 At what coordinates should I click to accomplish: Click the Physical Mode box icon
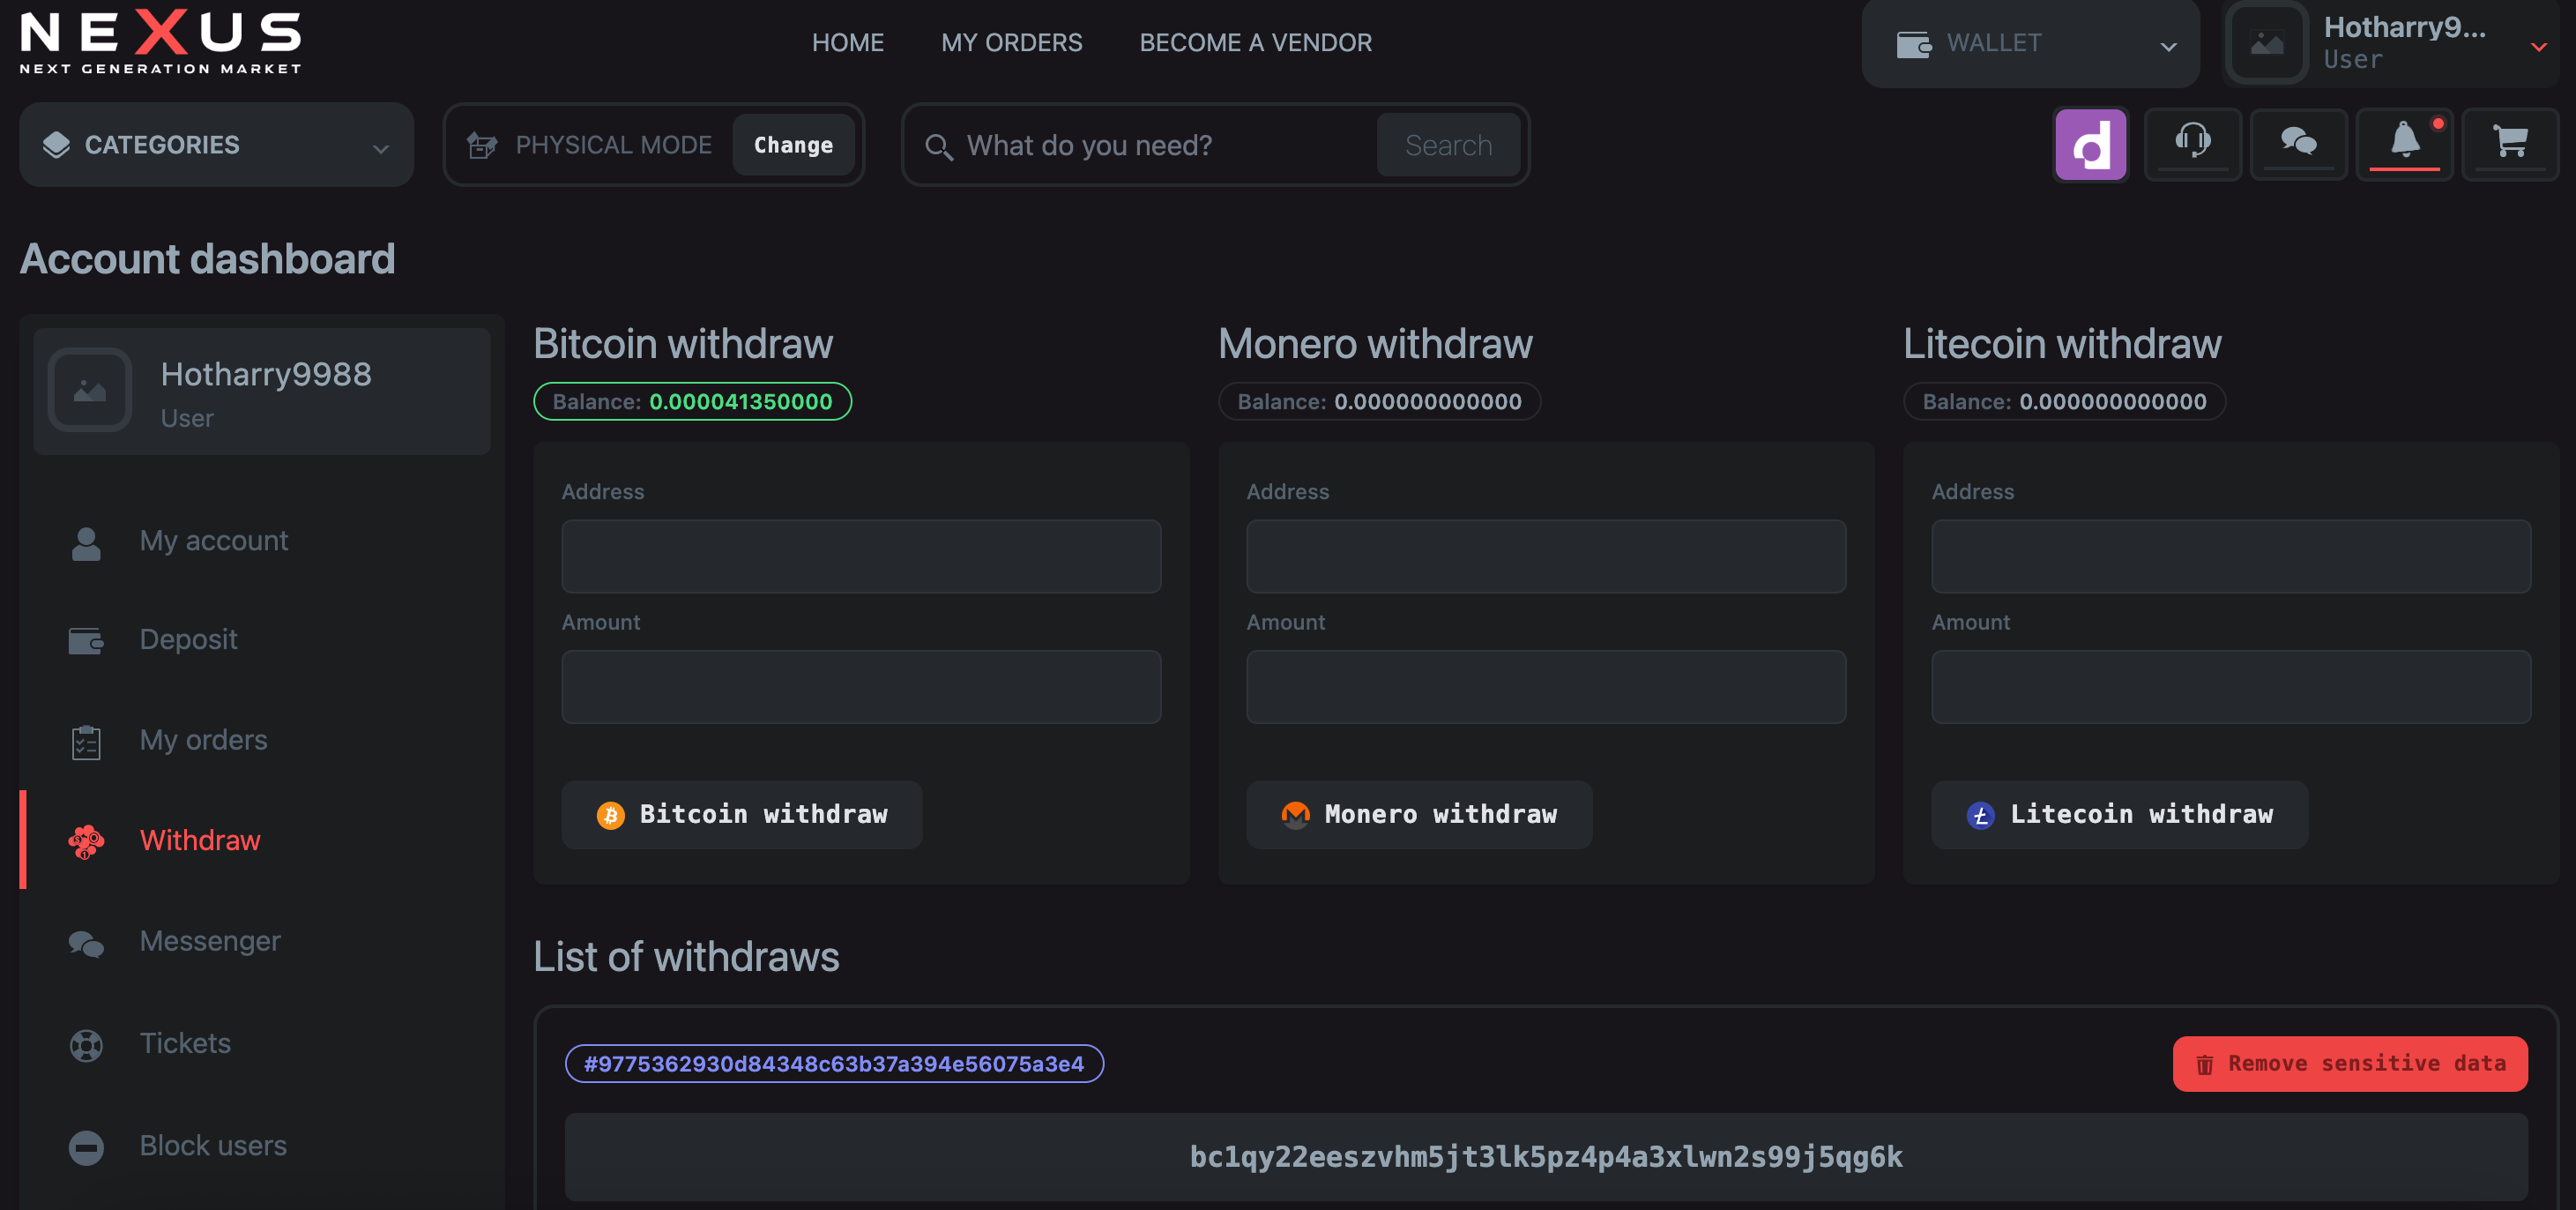pos(482,146)
